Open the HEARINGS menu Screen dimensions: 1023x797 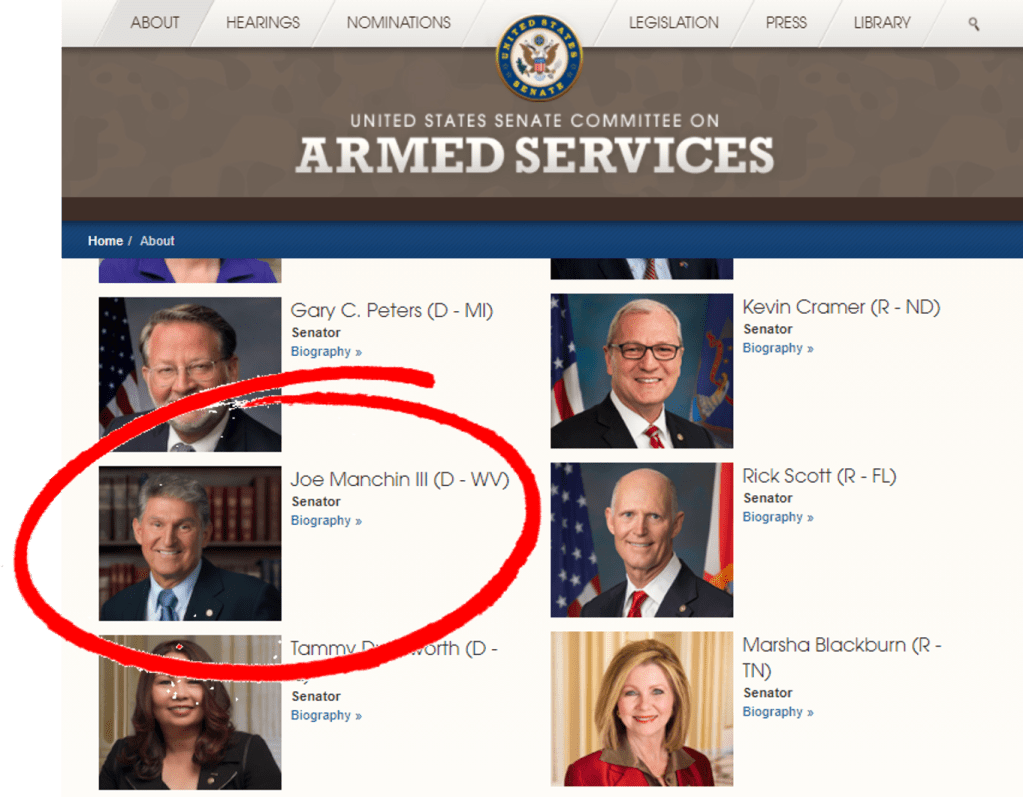(x=263, y=23)
